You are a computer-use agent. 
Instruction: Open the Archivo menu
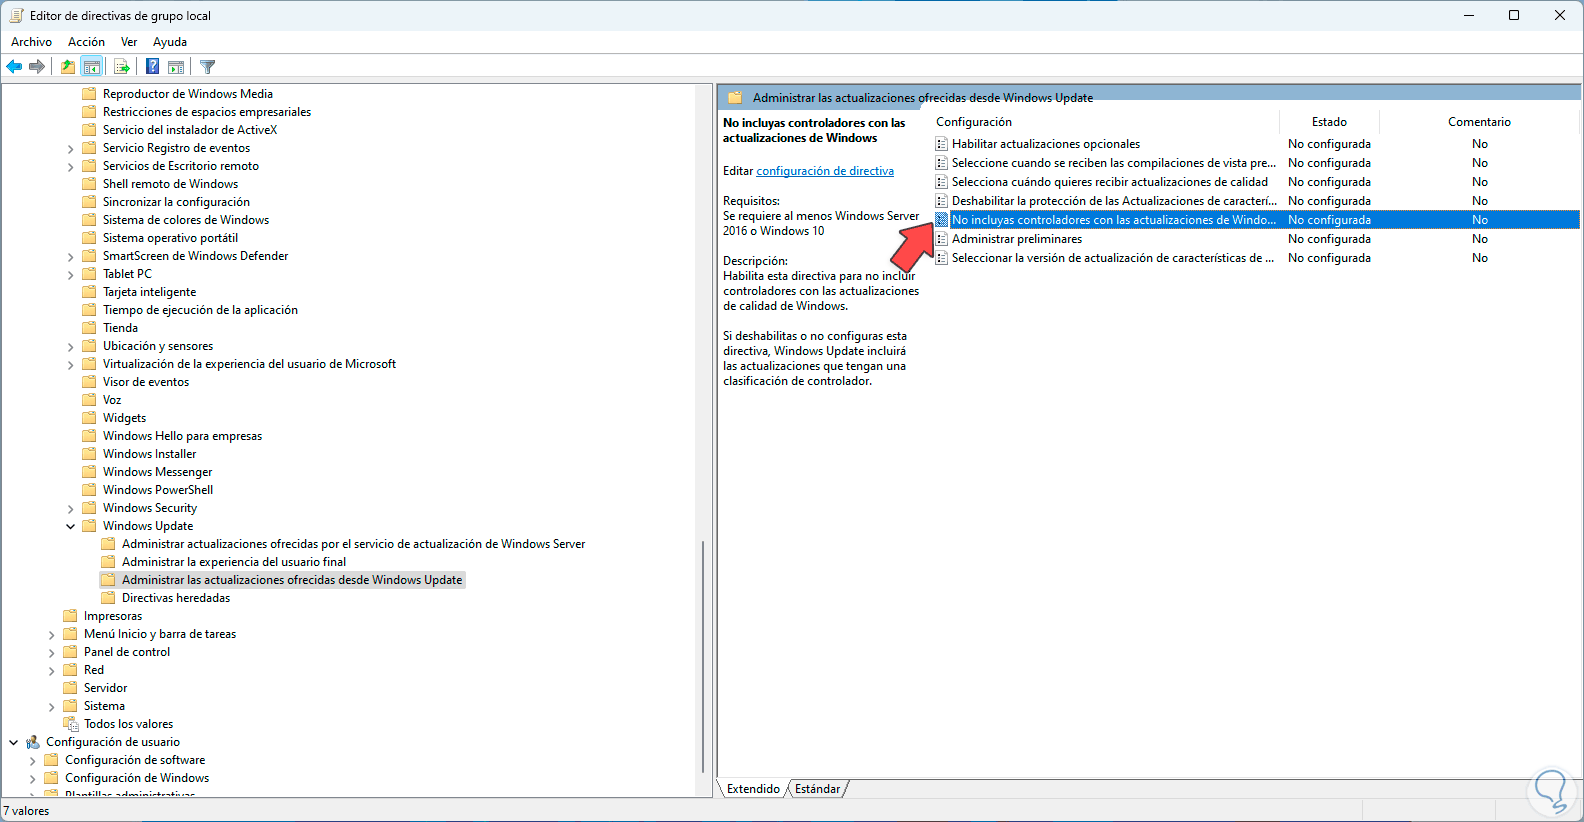(x=31, y=42)
